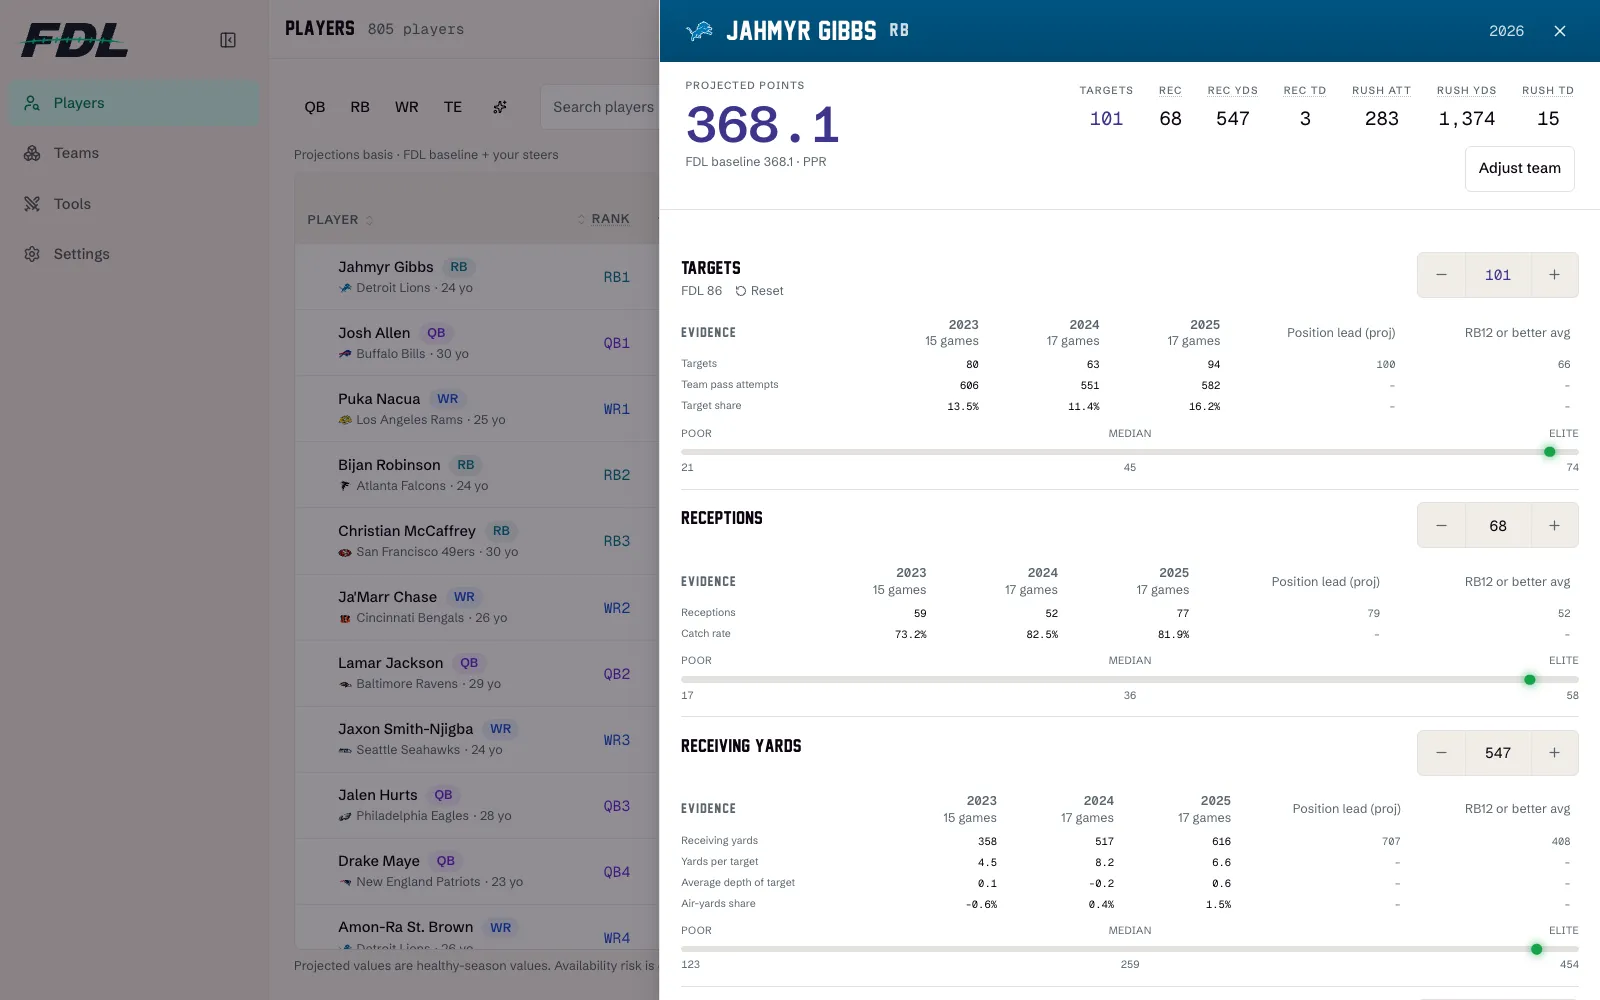The height and width of the screenshot is (1000, 1600).
Task: Increase Receiving Yards with the plus button
Action: point(1554,753)
